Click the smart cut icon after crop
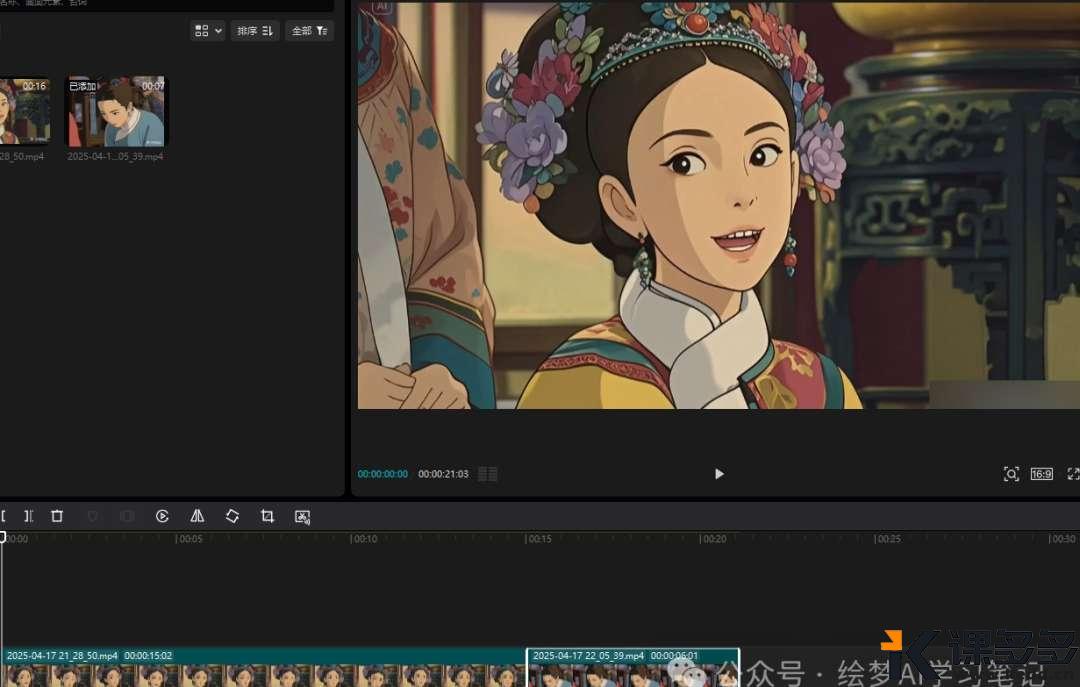 point(302,517)
